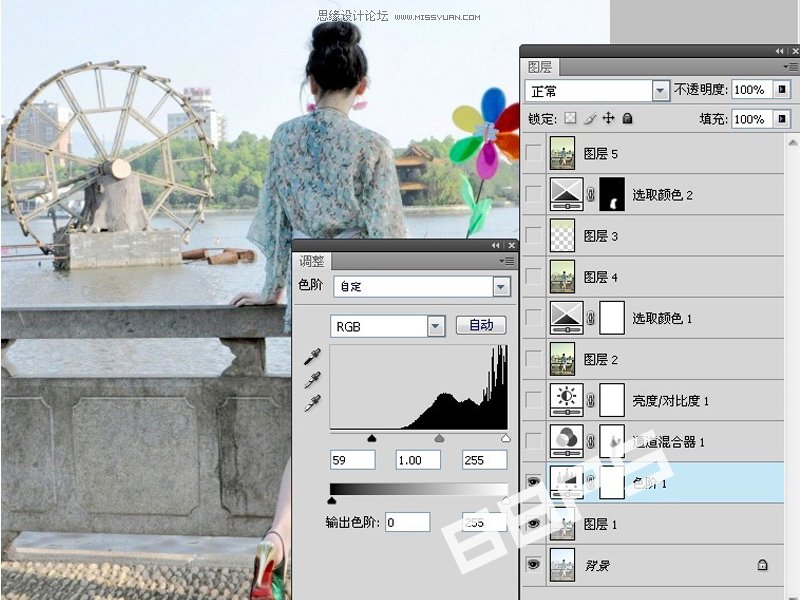Click the highlight input field showing 255
800x600 pixels.
coord(484,460)
